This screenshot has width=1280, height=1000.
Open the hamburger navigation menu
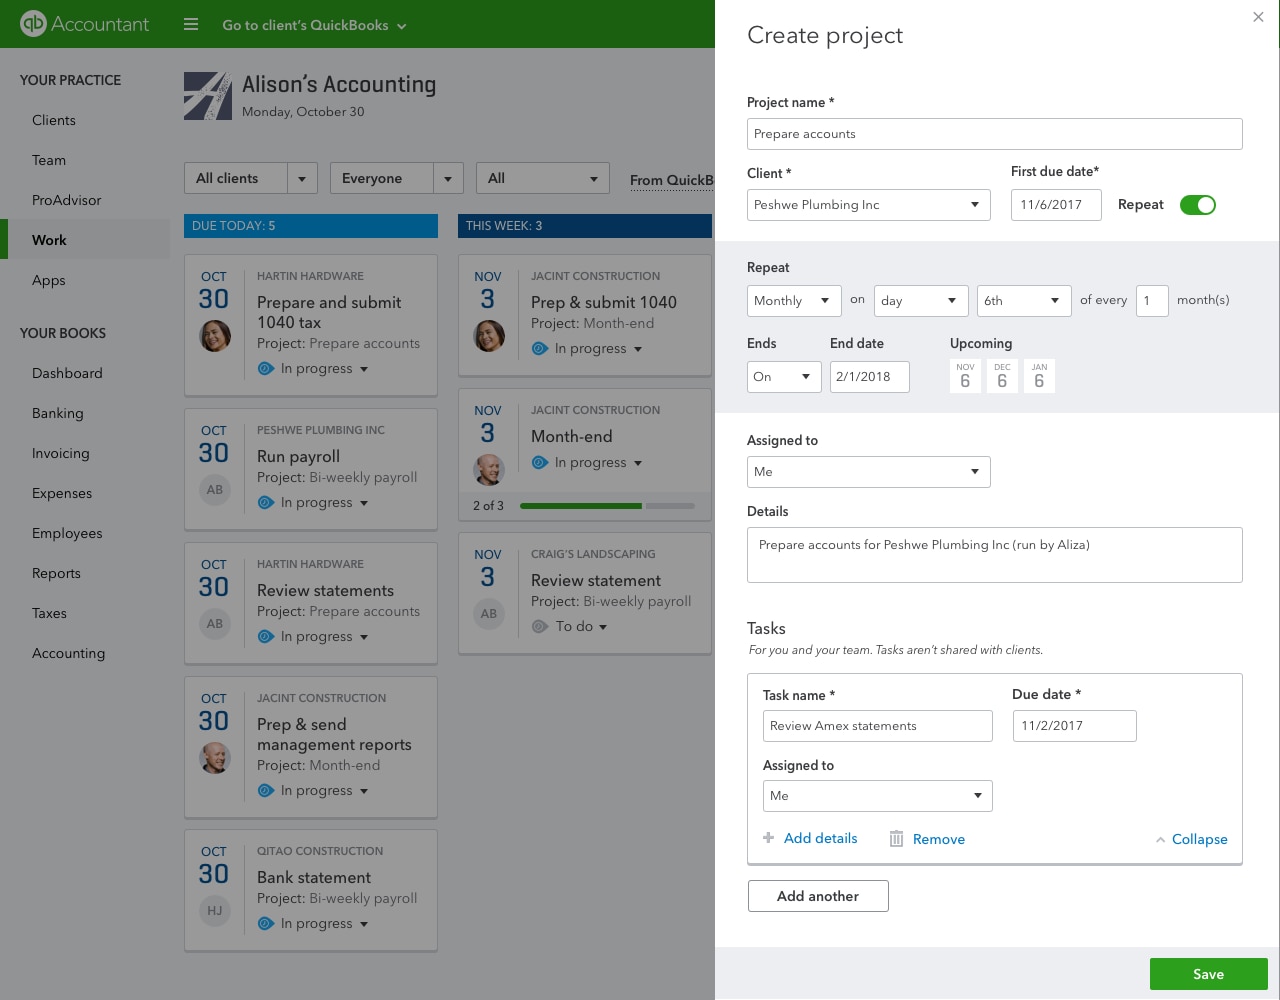point(191,24)
